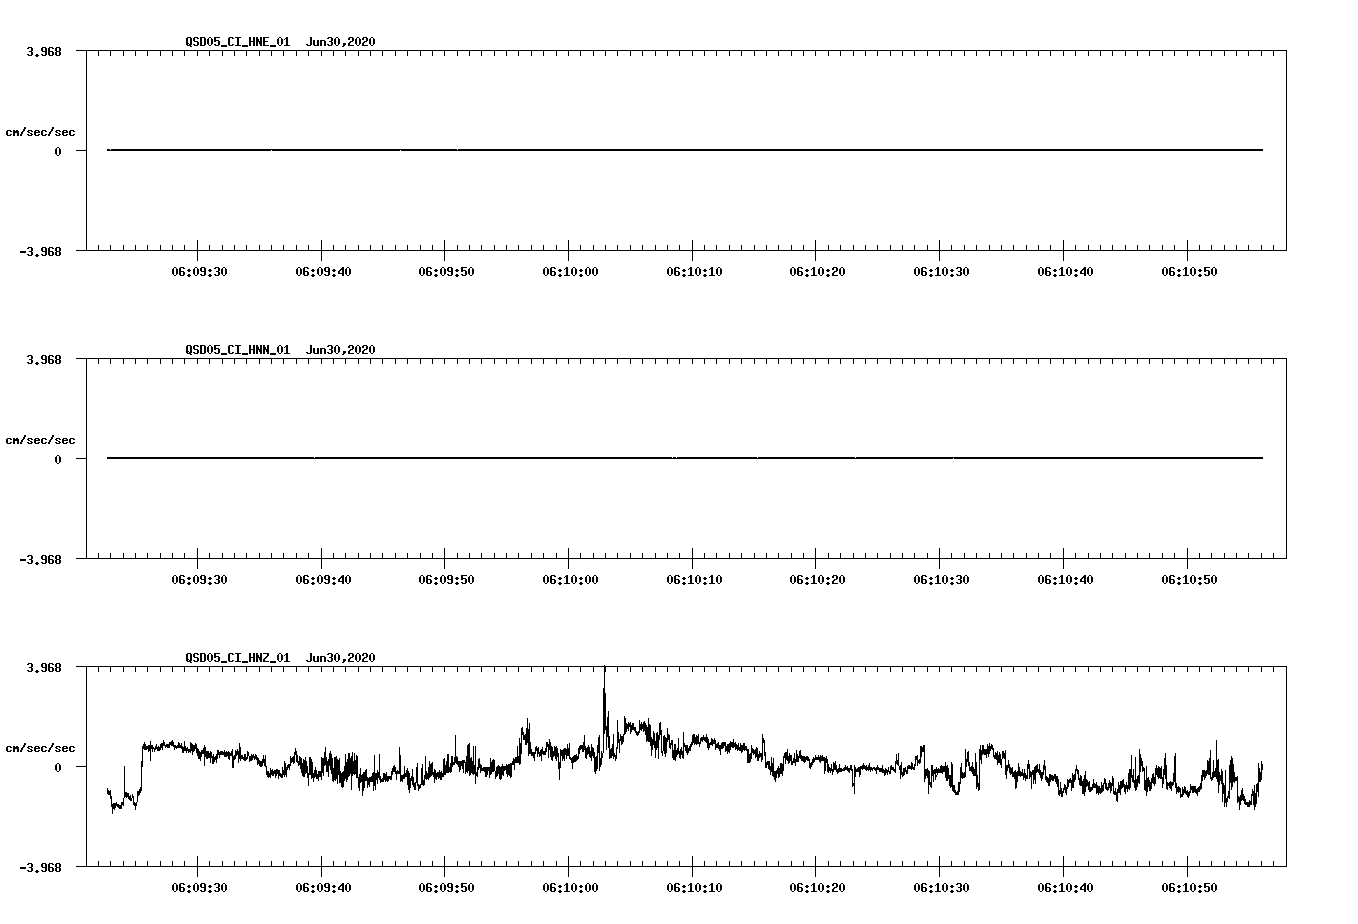
Task: Click the 3.968 upper limit on the HNZ axis
Action: (x=44, y=667)
